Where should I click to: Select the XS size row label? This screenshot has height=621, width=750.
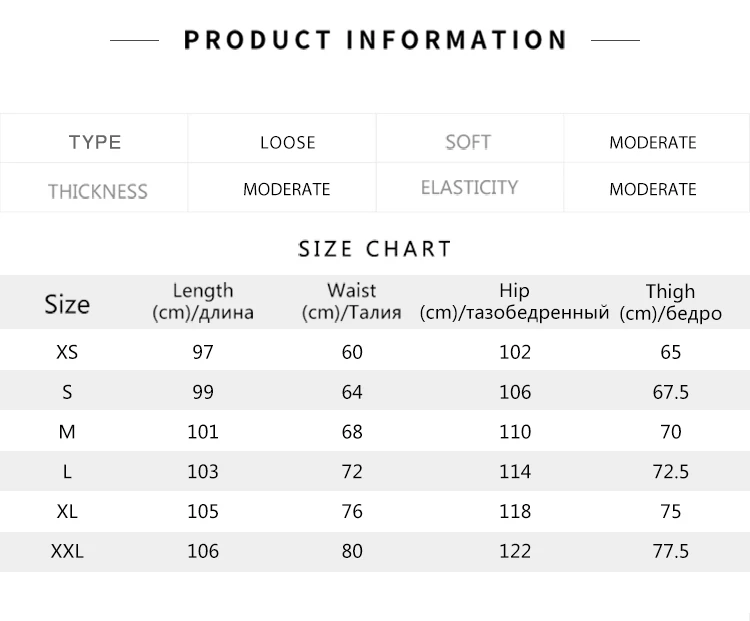pyautogui.click(x=67, y=352)
